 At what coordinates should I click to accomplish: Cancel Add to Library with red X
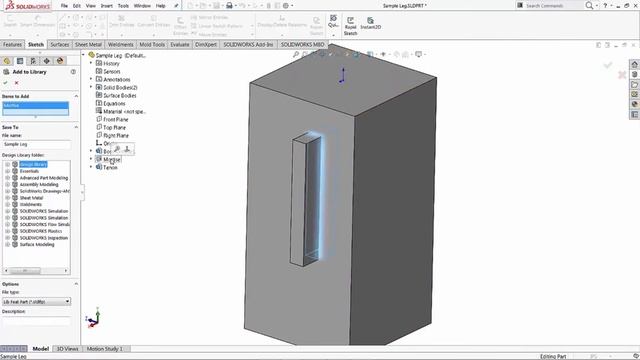click(17, 83)
